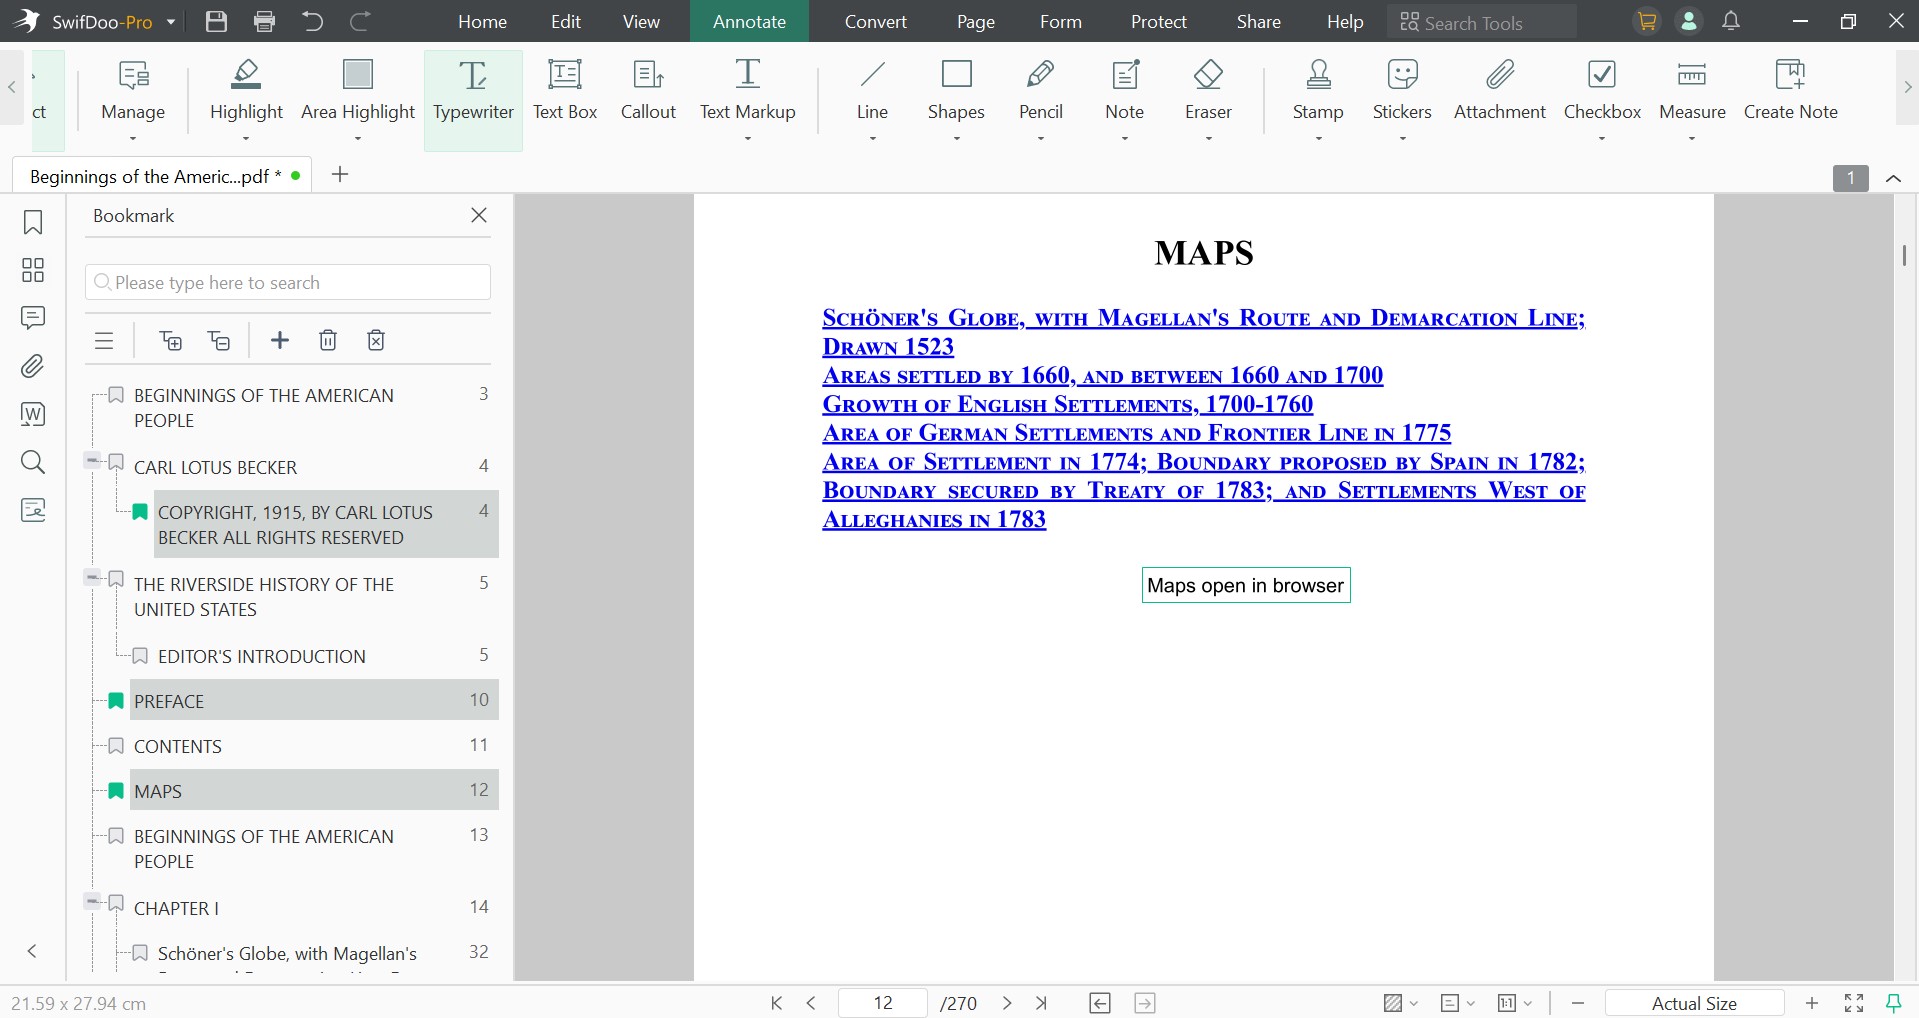Screen dimensions: 1919x1018
Task: Select the Shapes tool
Action: [x=956, y=91]
